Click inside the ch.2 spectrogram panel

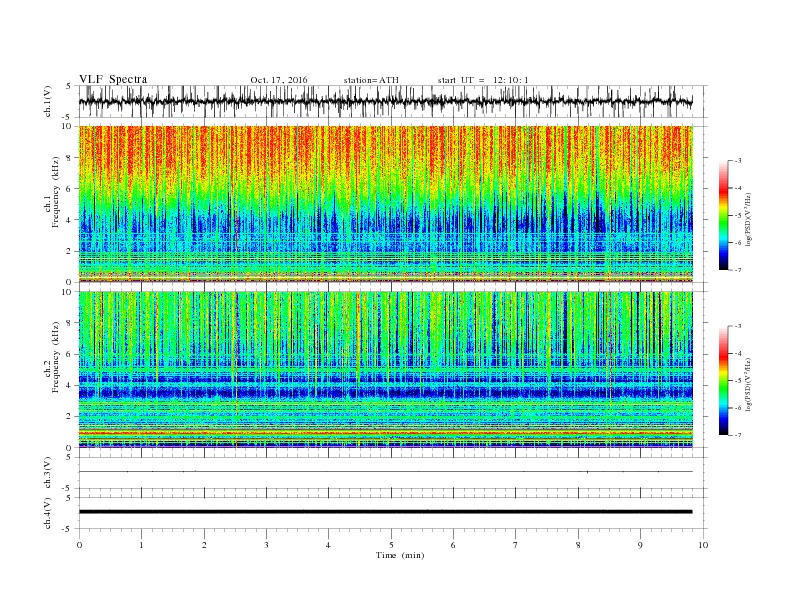[385, 369]
